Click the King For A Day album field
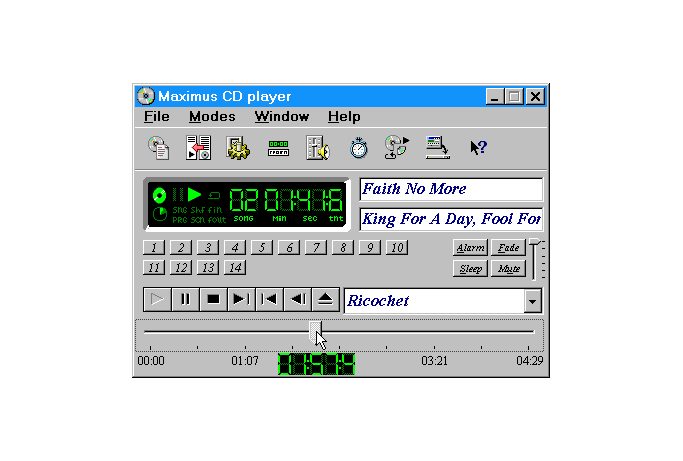Viewport: 683px width, 461px height. tap(451, 219)
